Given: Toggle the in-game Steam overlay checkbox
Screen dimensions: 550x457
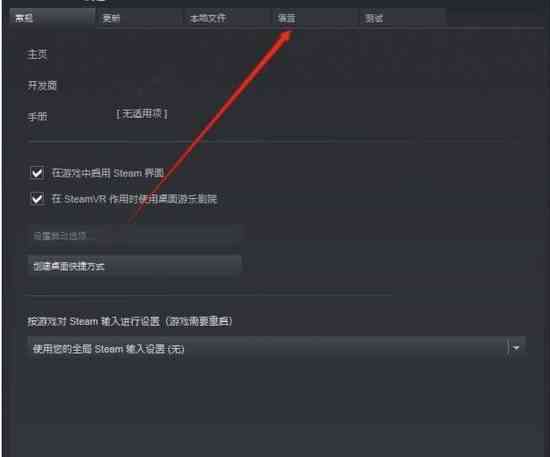Looking at the screenshot, I should pyautogui.click(x=37, y=173).
